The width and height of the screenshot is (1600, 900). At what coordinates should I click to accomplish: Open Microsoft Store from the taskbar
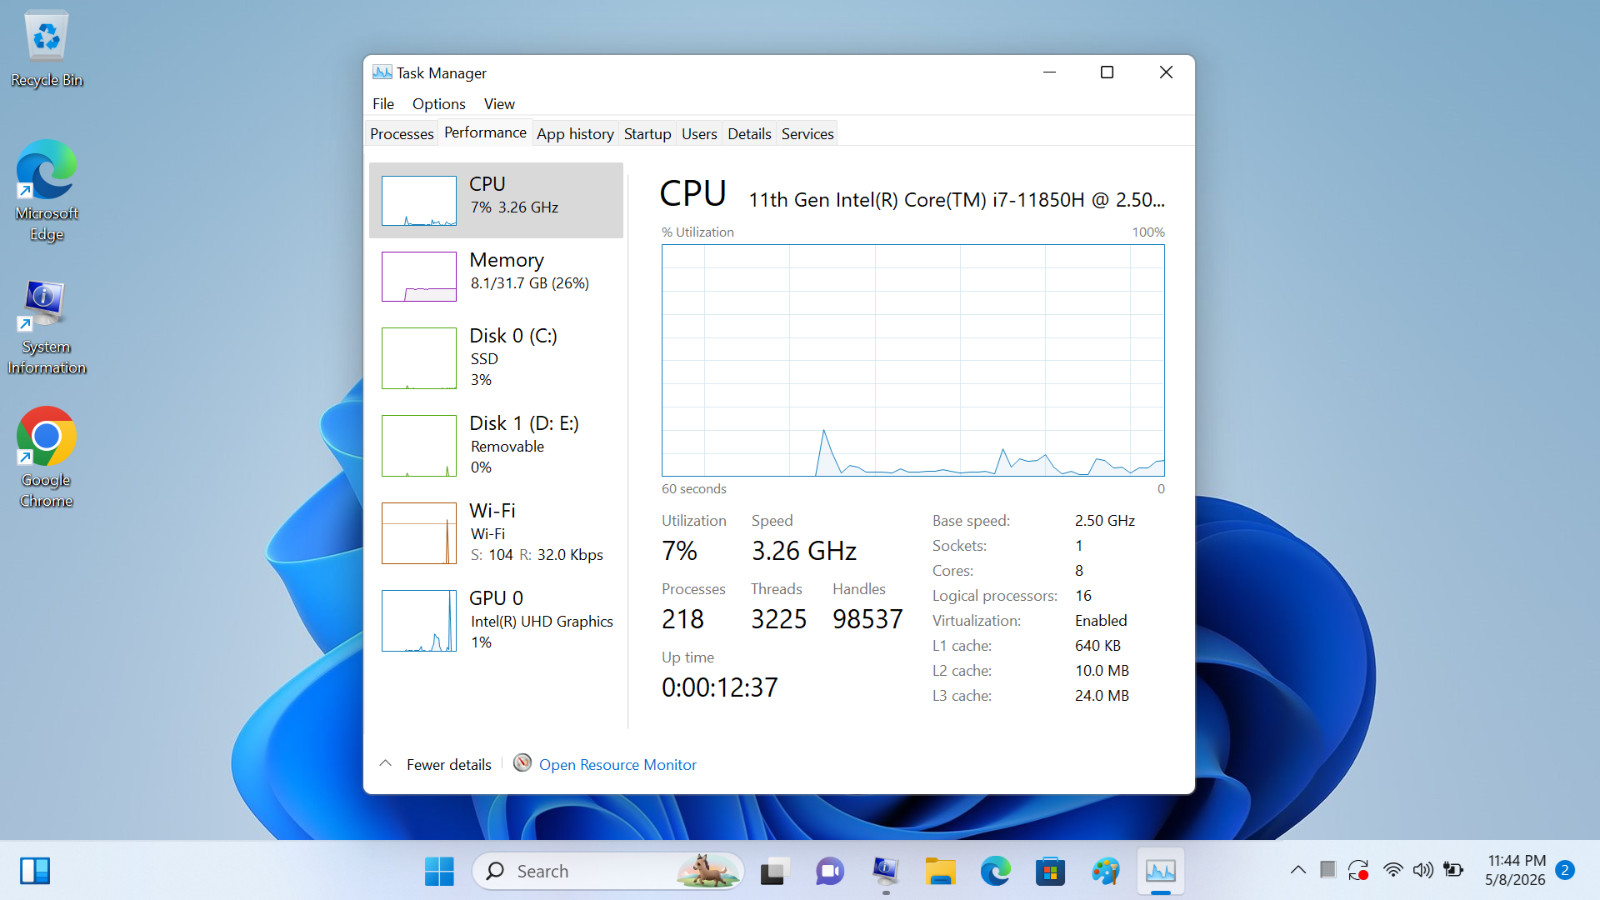pos(1050,871)
